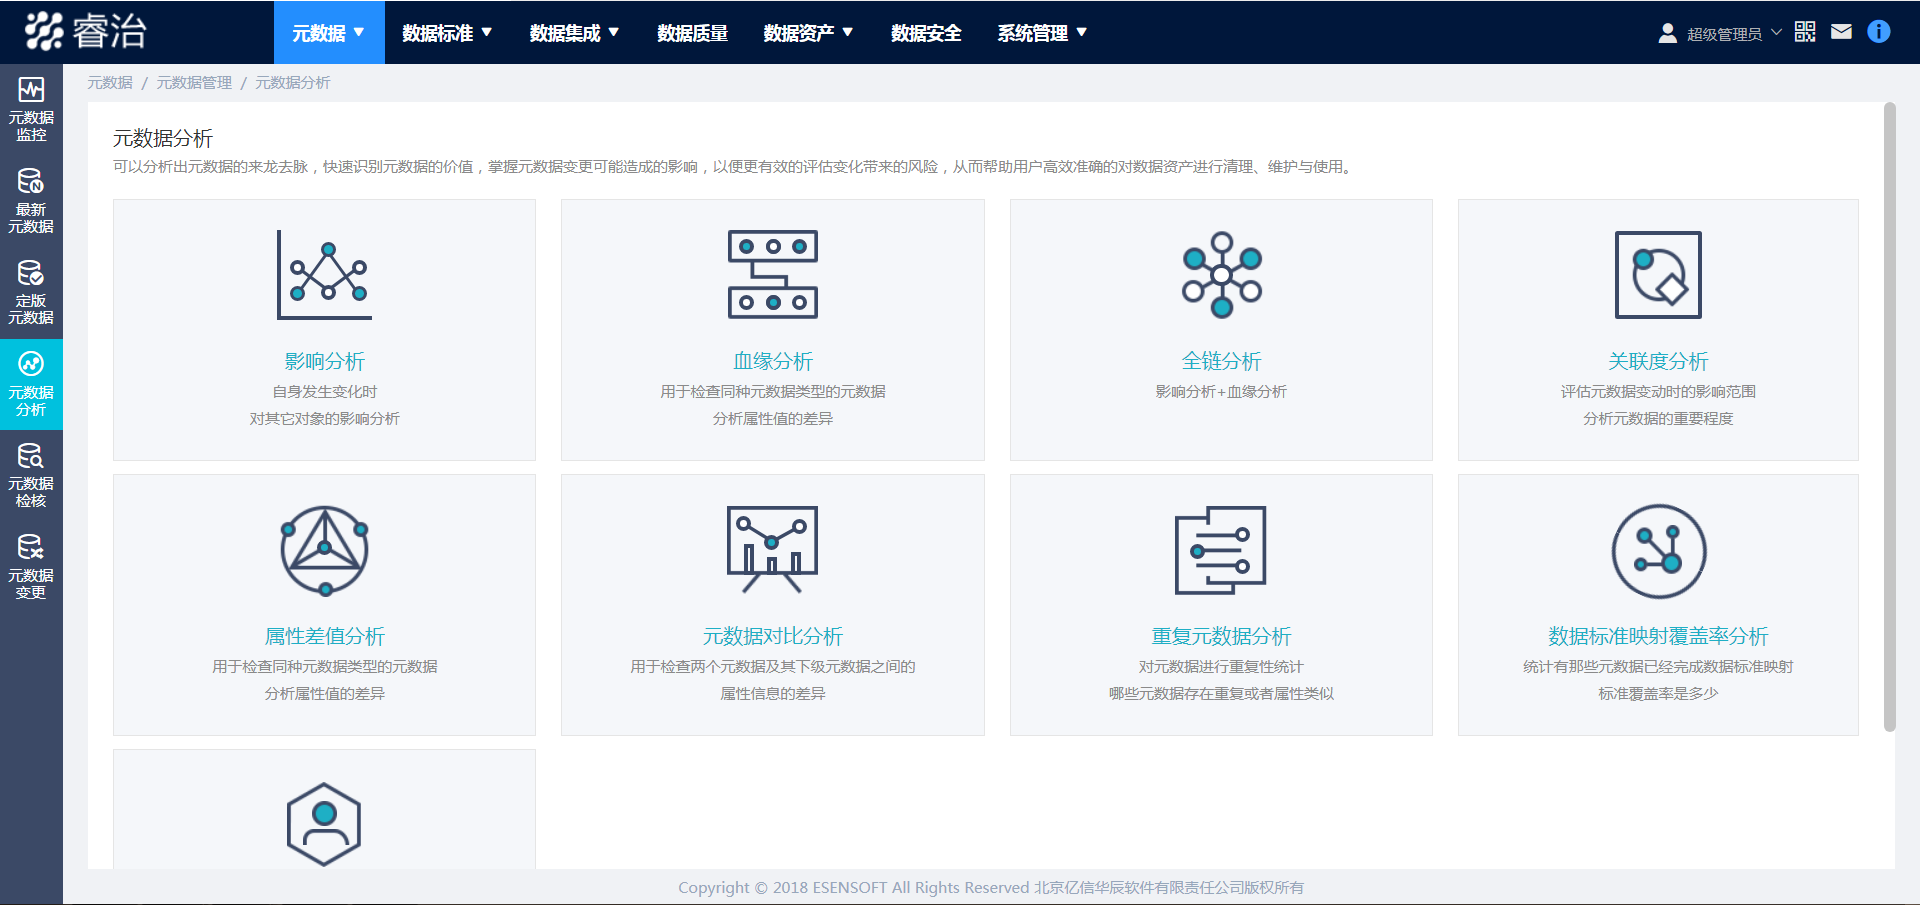Click the 数据标准映射覆盖率分析 circle icon
The image size is (1920, 905).
tap(1658, 551)
